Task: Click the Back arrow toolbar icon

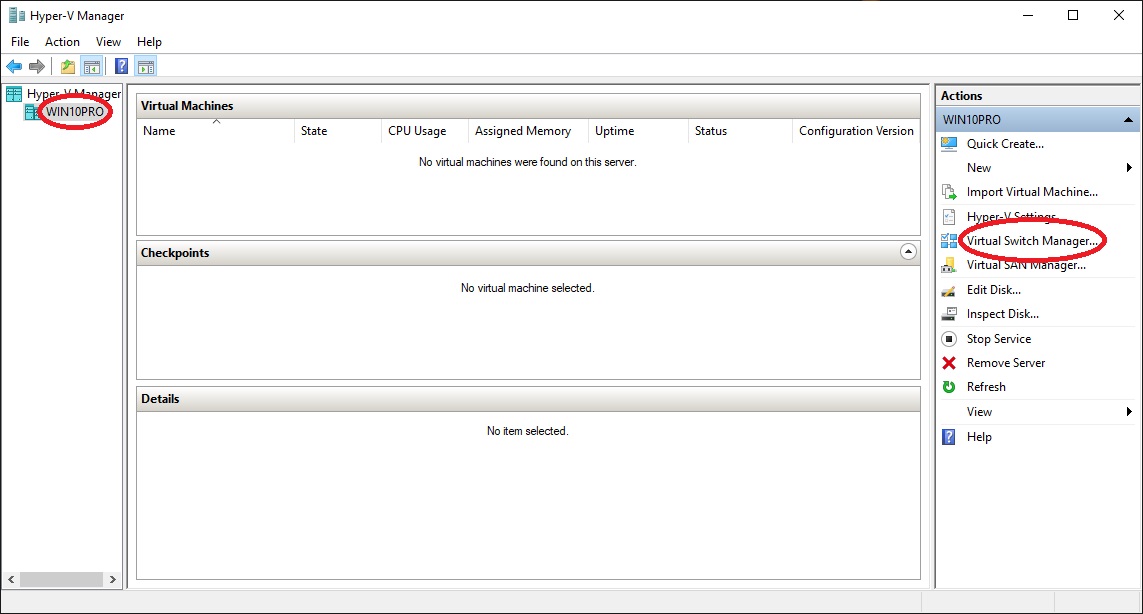Action: click(14, 67)
